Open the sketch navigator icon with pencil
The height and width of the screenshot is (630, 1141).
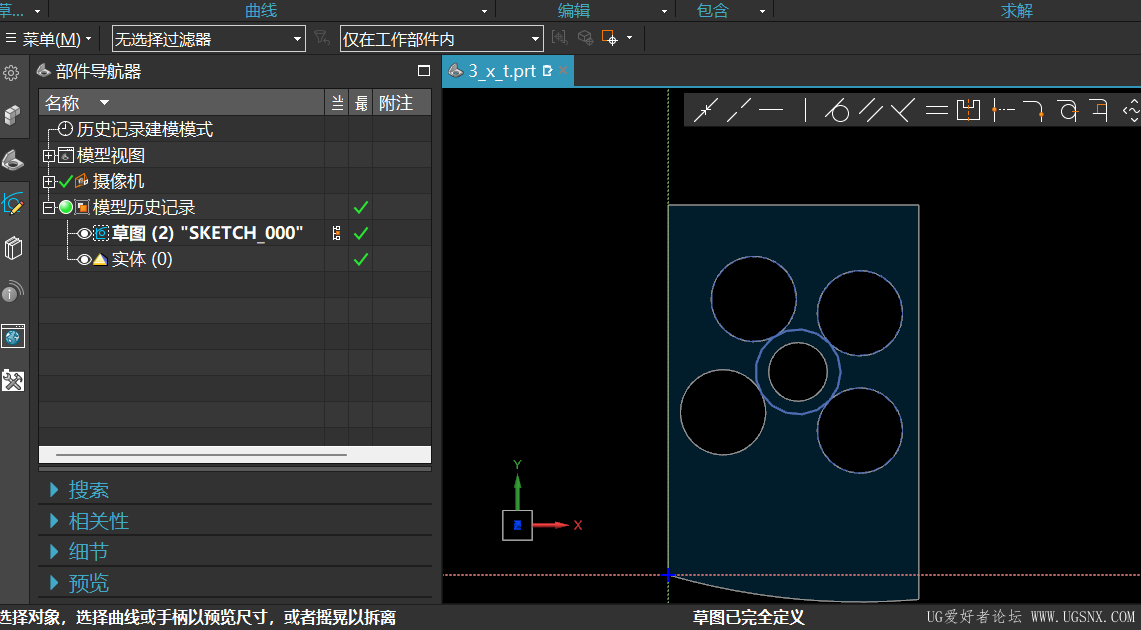point(12,204)
